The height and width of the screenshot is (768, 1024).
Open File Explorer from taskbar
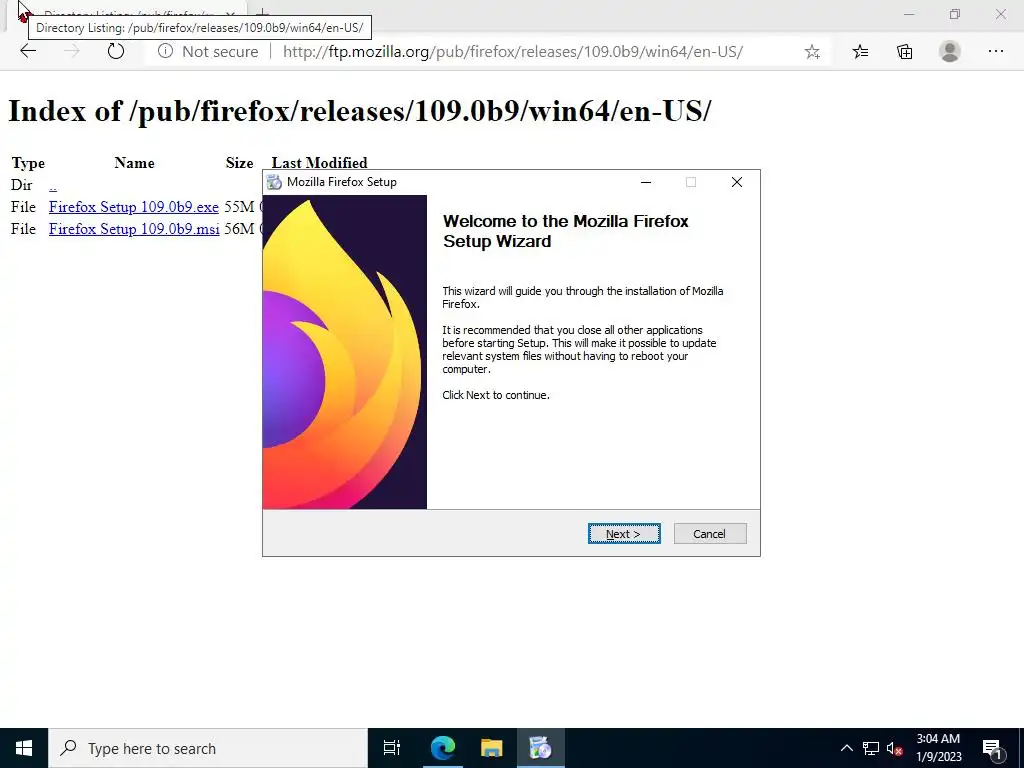491,748
